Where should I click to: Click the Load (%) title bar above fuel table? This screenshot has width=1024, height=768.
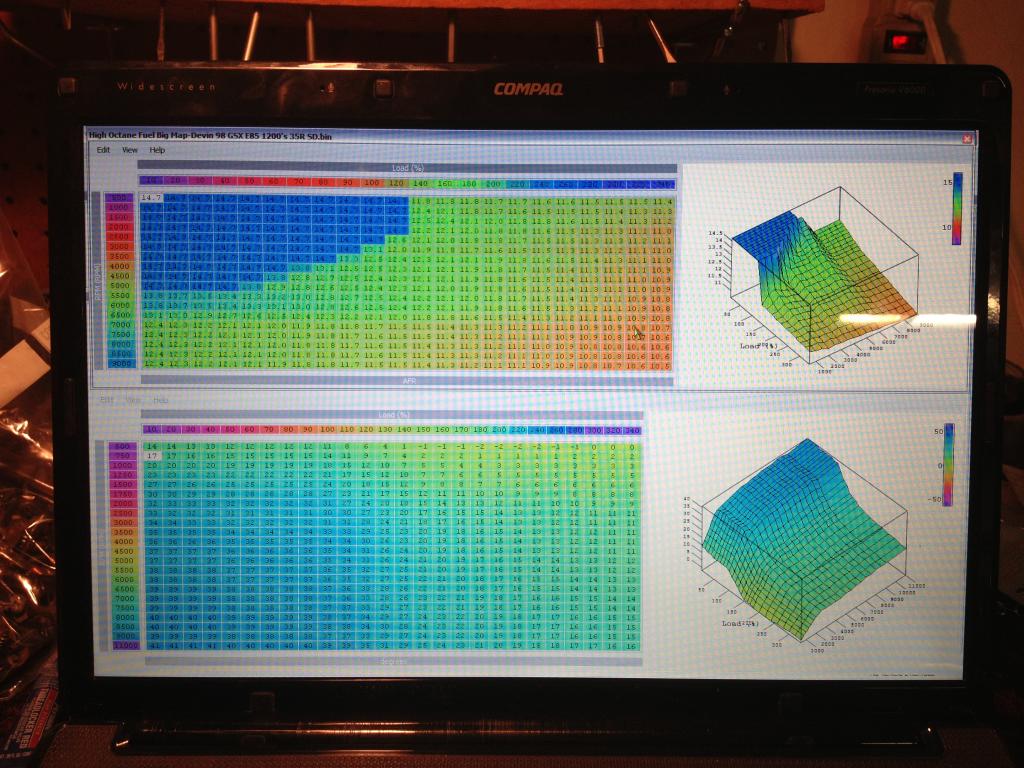pyautogui.click(x=408, y=168)
